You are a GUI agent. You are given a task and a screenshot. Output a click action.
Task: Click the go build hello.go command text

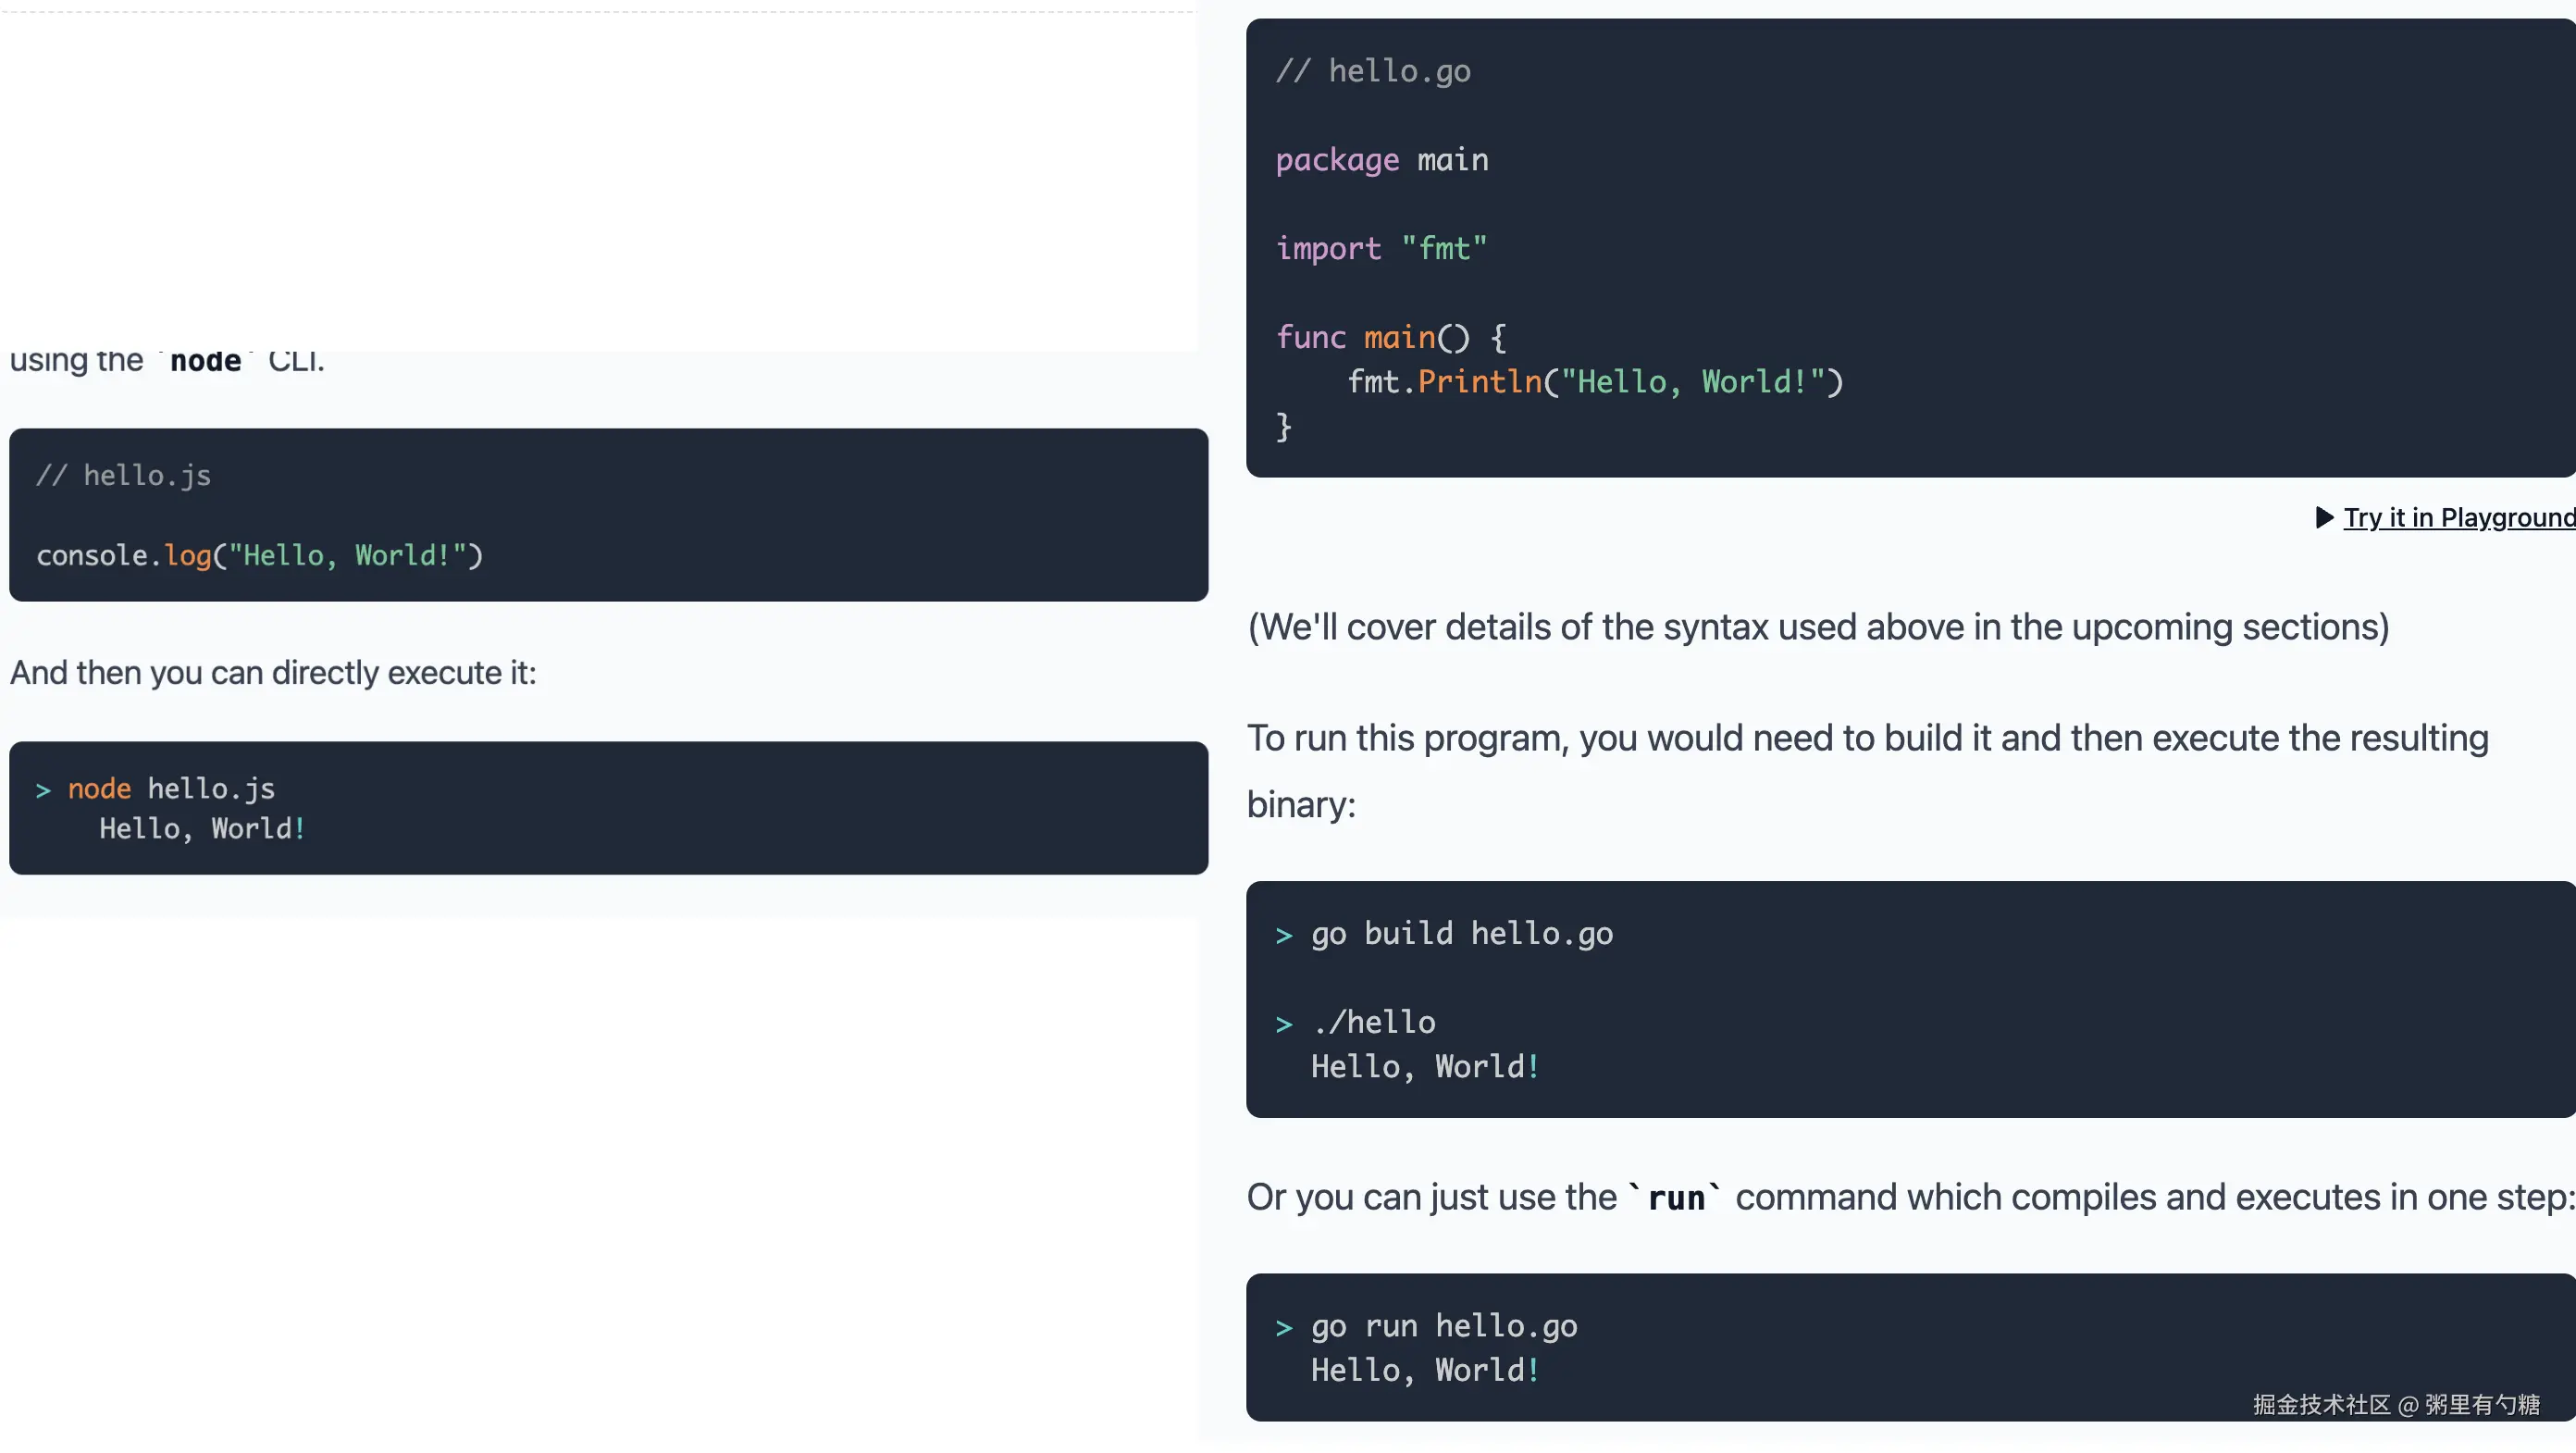(1462, 934)
